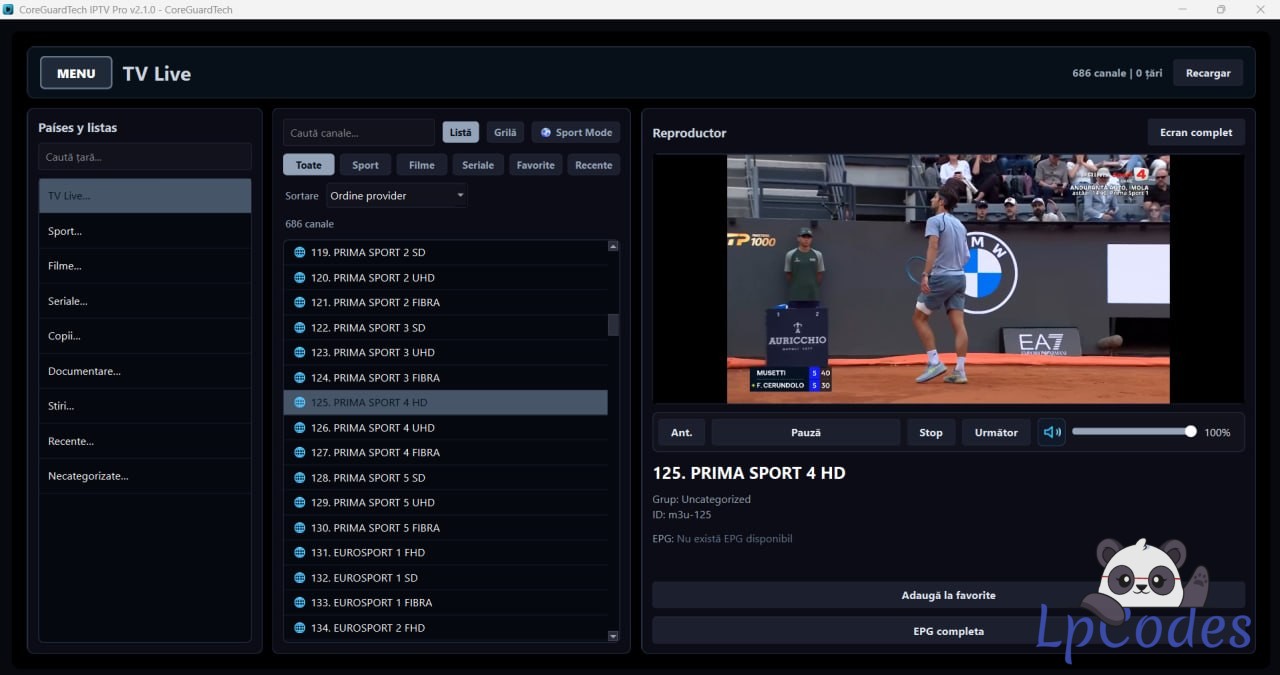Click the globe icon beside 131. EUROSPORT 1 FHD

[299, 552]
